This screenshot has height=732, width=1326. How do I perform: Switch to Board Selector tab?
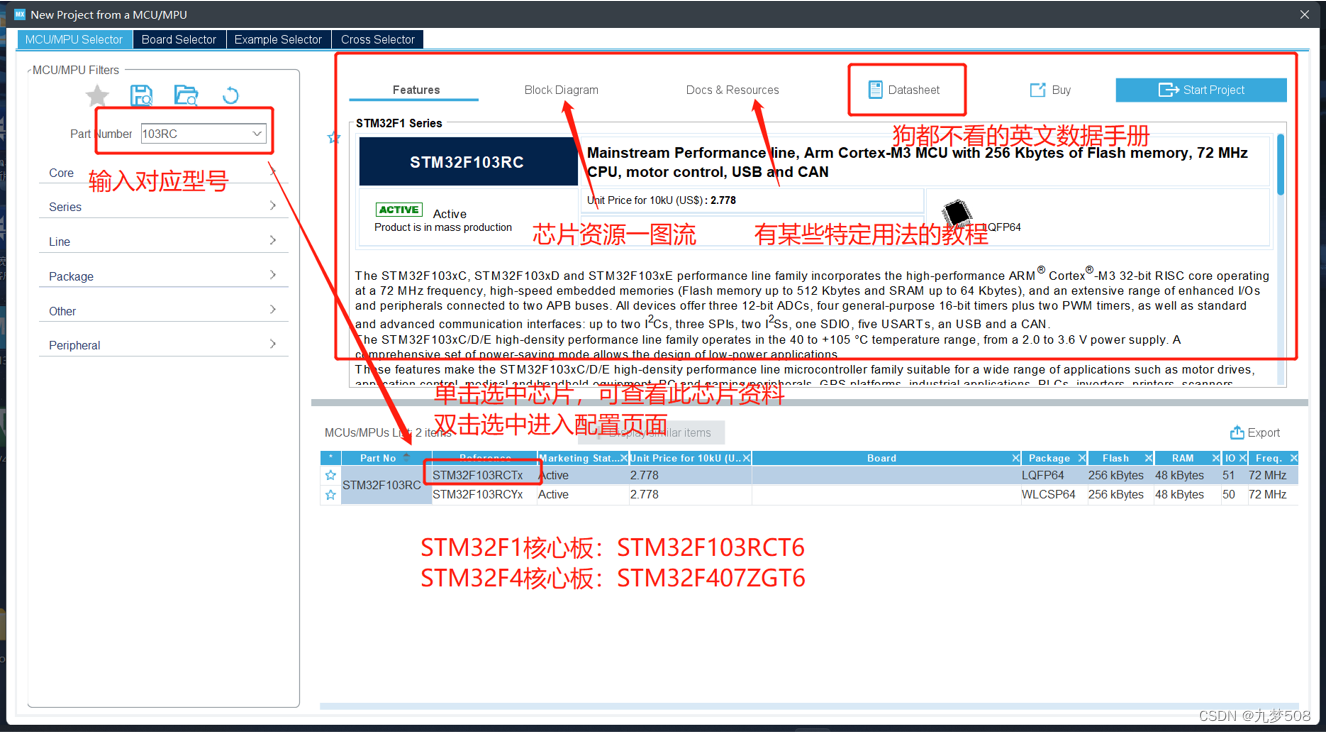pyautogui.click(x=179, y=40)
